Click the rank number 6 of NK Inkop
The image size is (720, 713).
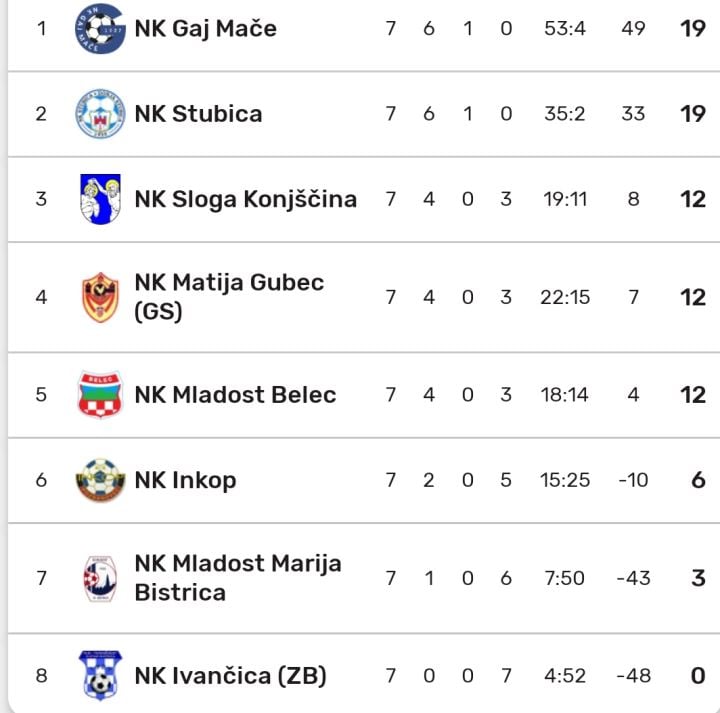point(41,480)
